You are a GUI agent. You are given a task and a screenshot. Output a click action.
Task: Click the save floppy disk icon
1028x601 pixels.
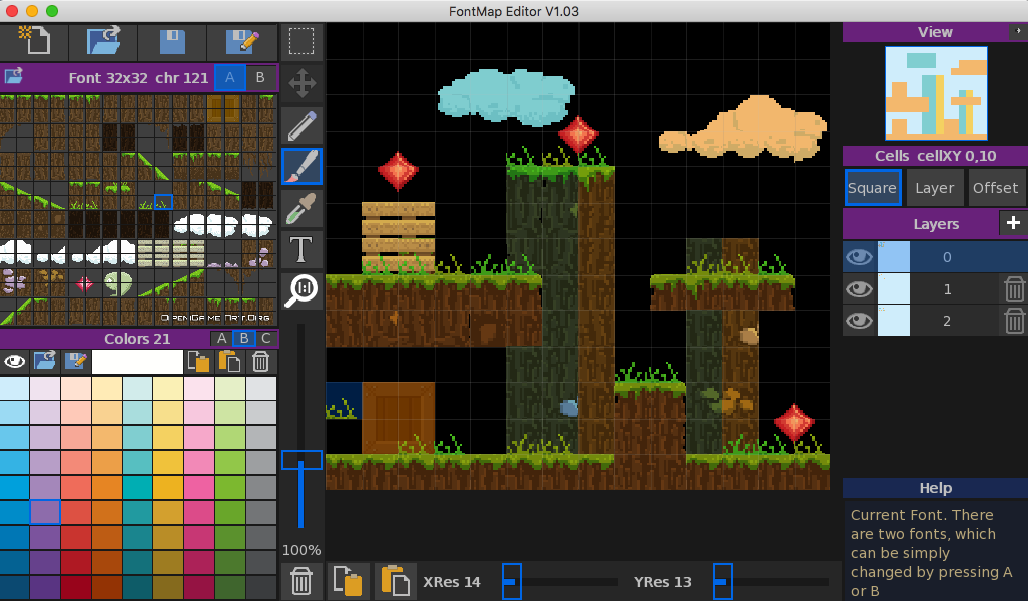click(172, 42)
